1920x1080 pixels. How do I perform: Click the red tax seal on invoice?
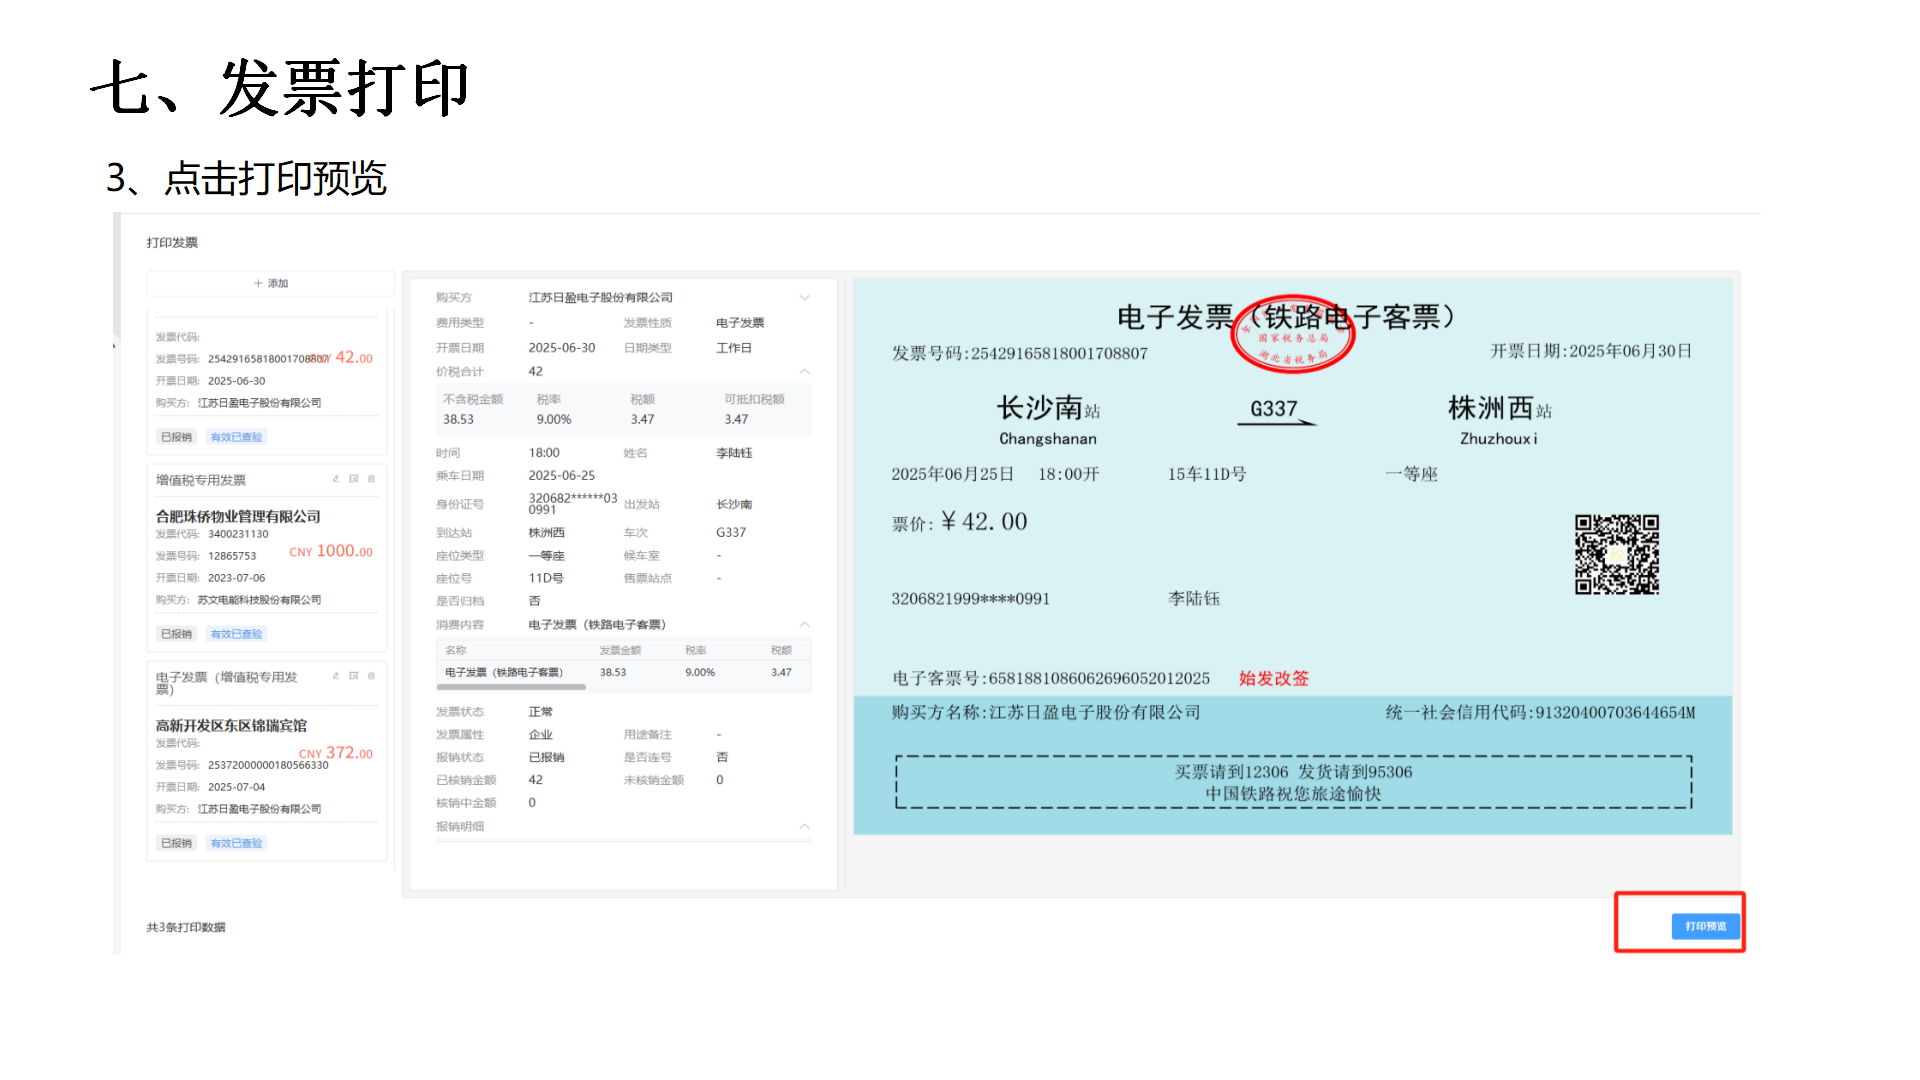[x=1292, y=335]
